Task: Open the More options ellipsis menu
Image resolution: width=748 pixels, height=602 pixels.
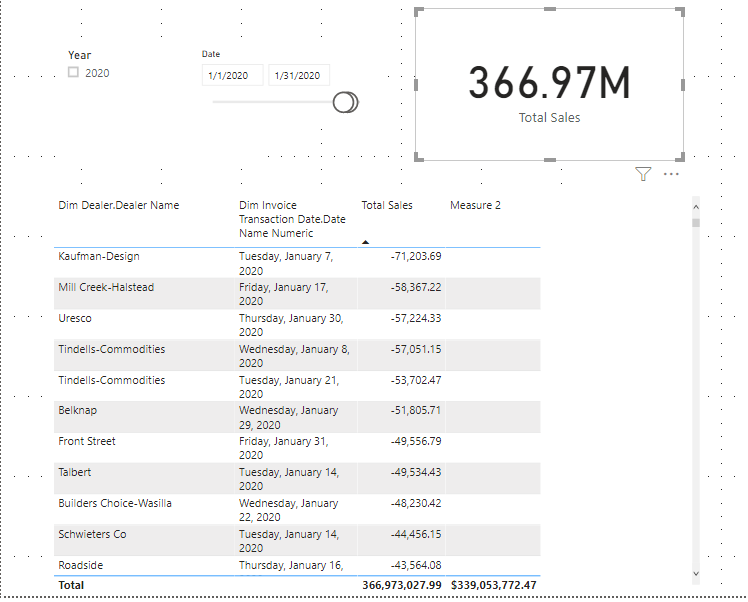Action: (x=671, y=174)
